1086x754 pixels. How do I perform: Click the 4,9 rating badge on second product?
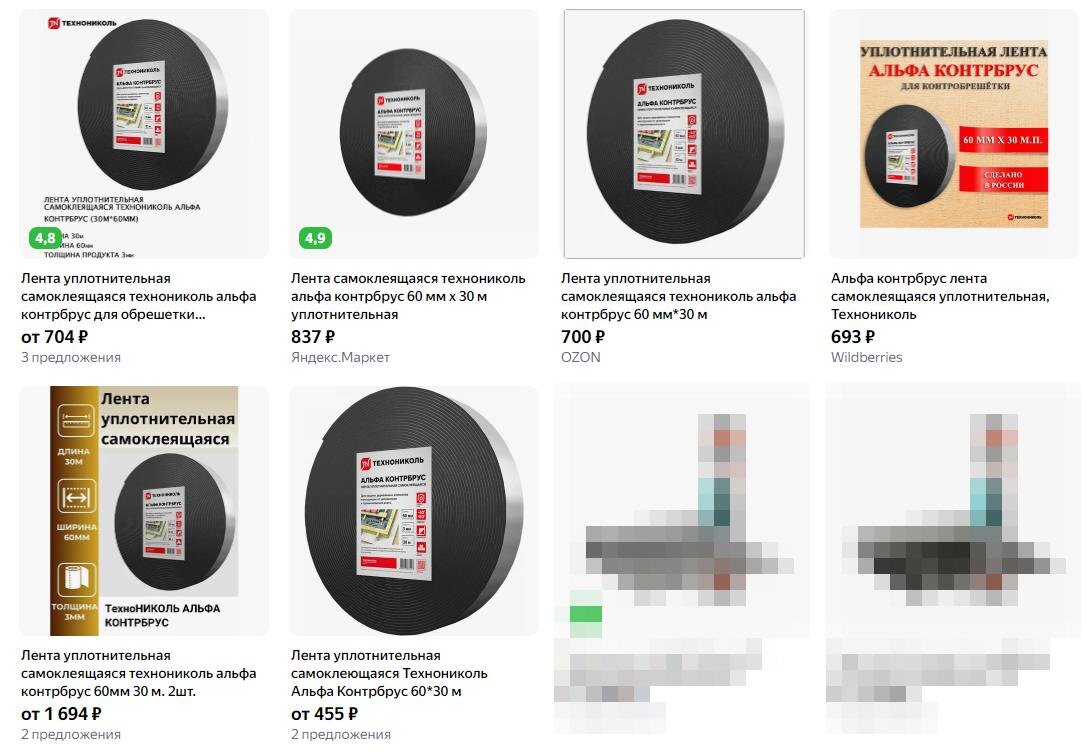(x=315, y=238)
